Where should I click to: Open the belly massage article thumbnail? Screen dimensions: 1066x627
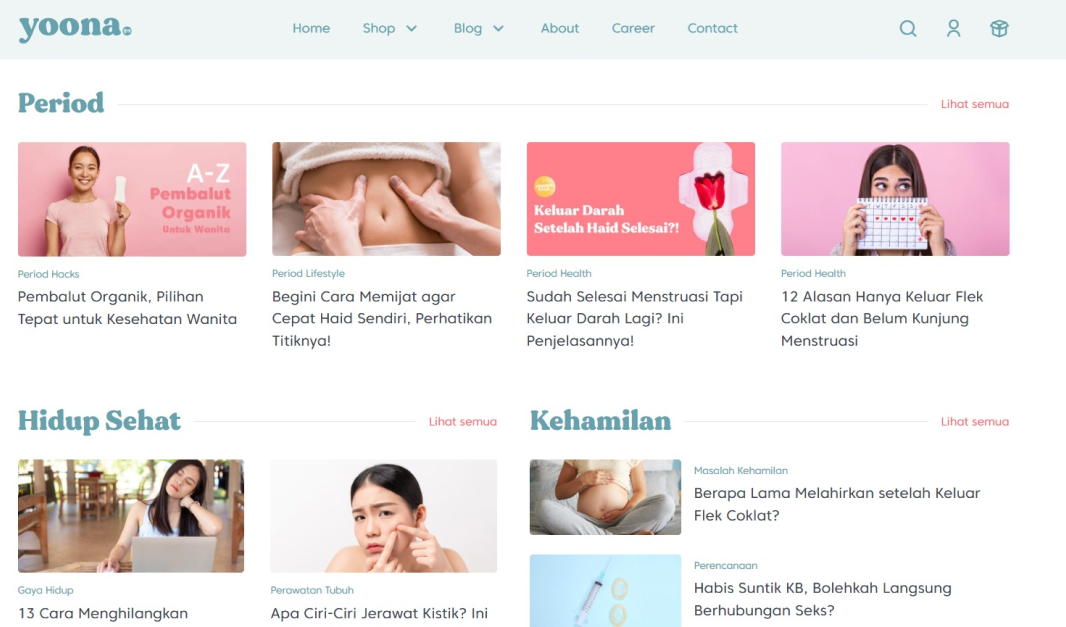tap(386, 199)
